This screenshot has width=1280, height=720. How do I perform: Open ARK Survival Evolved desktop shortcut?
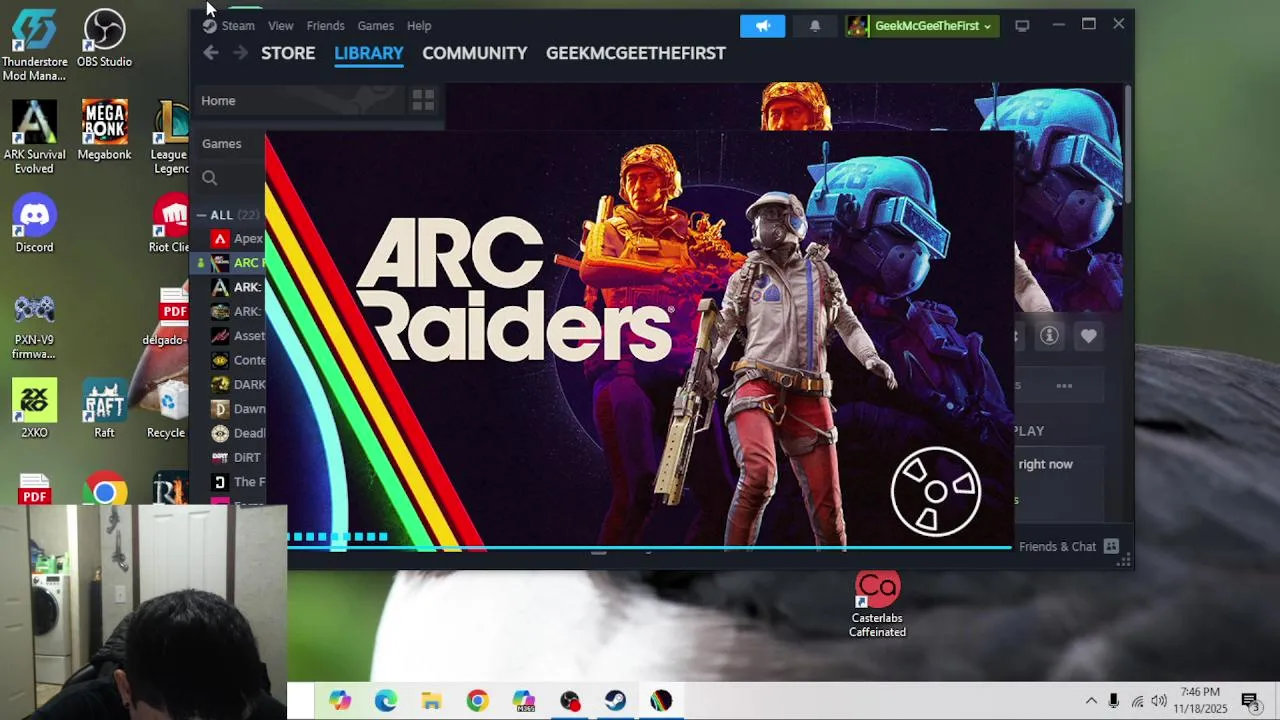point(34,138)
